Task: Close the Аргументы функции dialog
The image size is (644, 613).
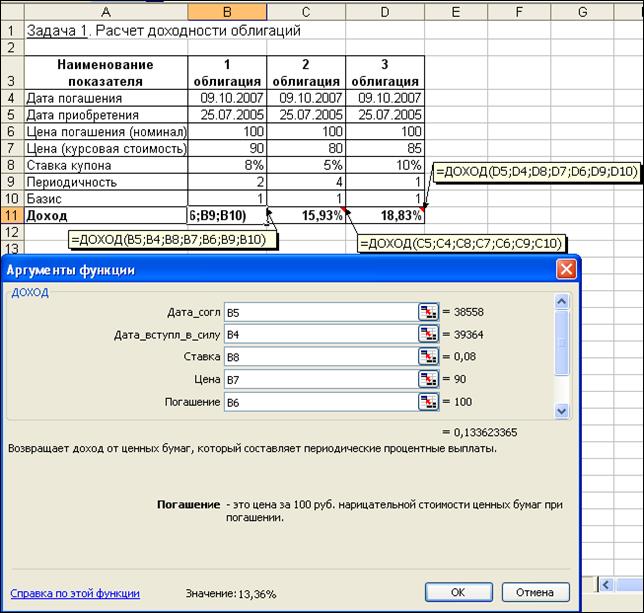Action: click(566, 270)
